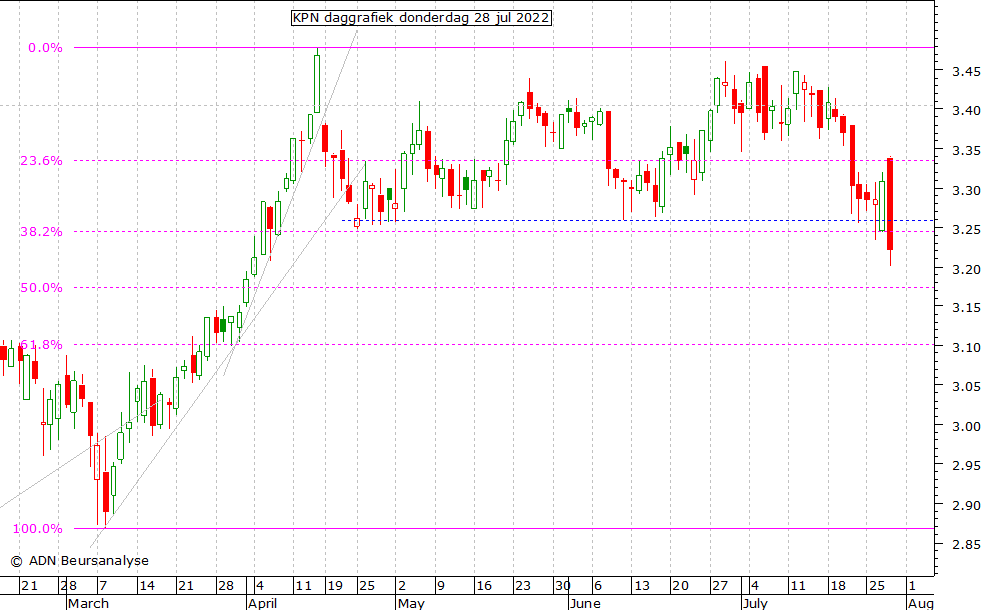
Task: Click the 'July' month label
Action: [x=754, y=603]
